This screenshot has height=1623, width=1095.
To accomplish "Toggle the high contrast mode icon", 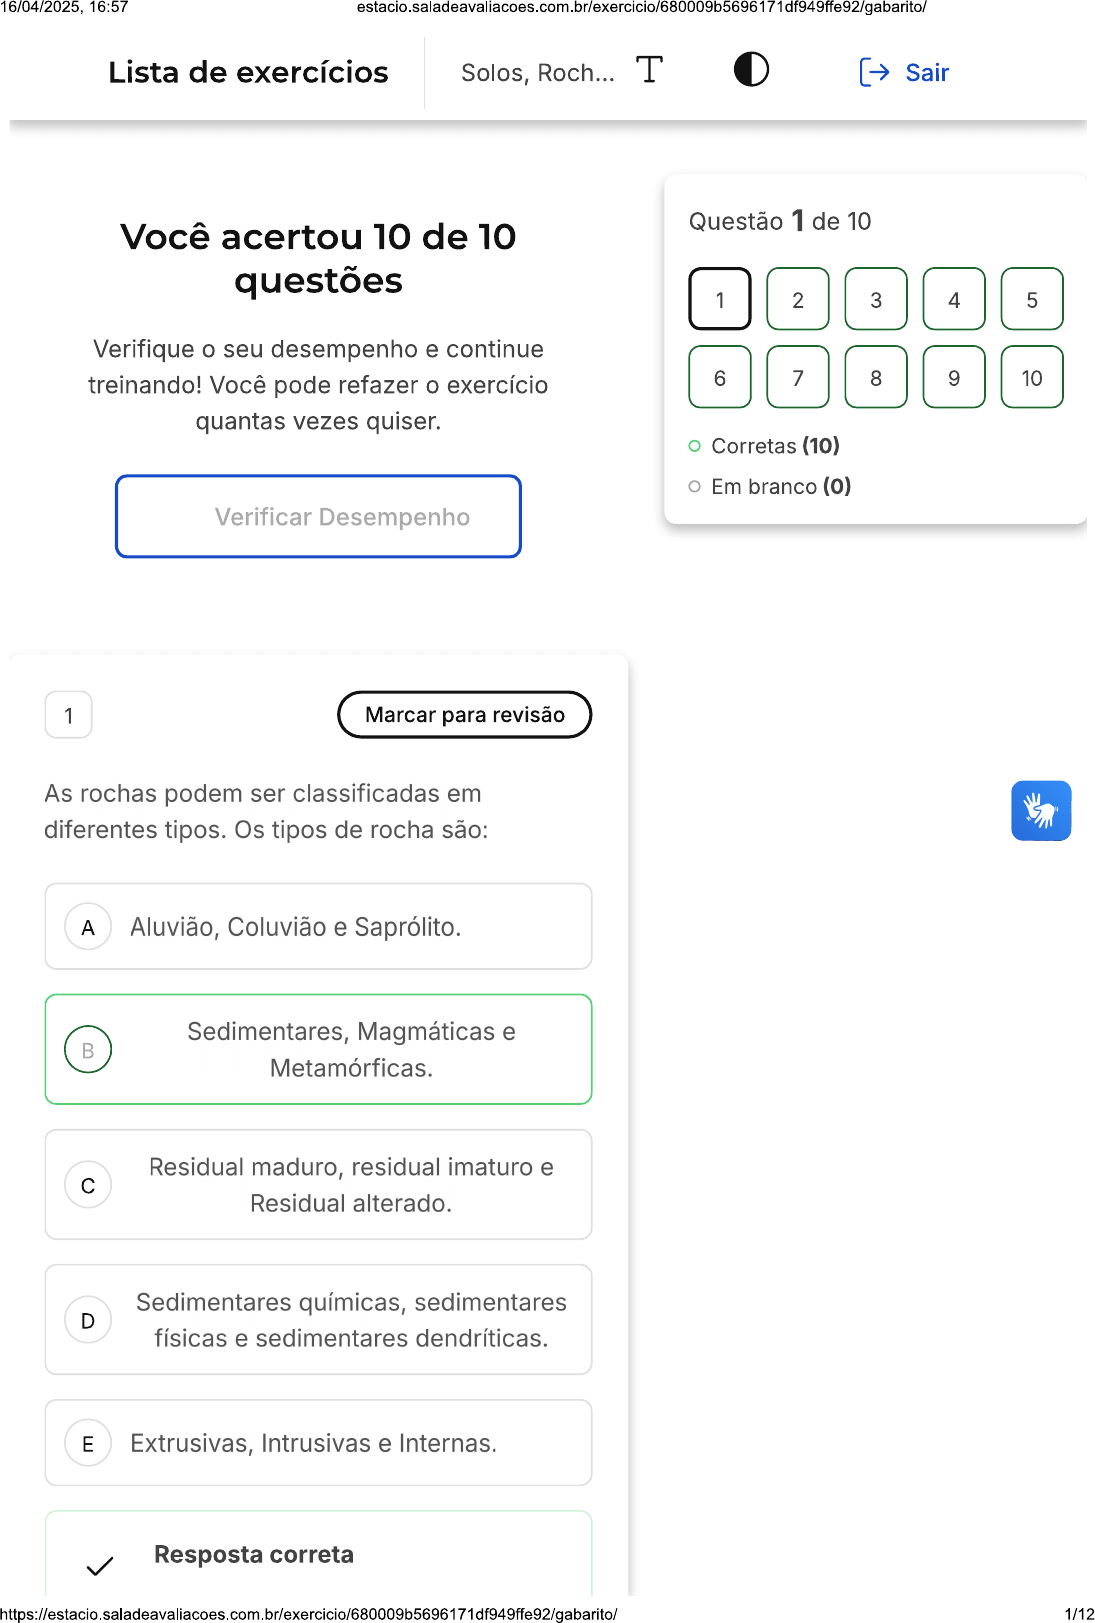I will [x=751, y=70].
